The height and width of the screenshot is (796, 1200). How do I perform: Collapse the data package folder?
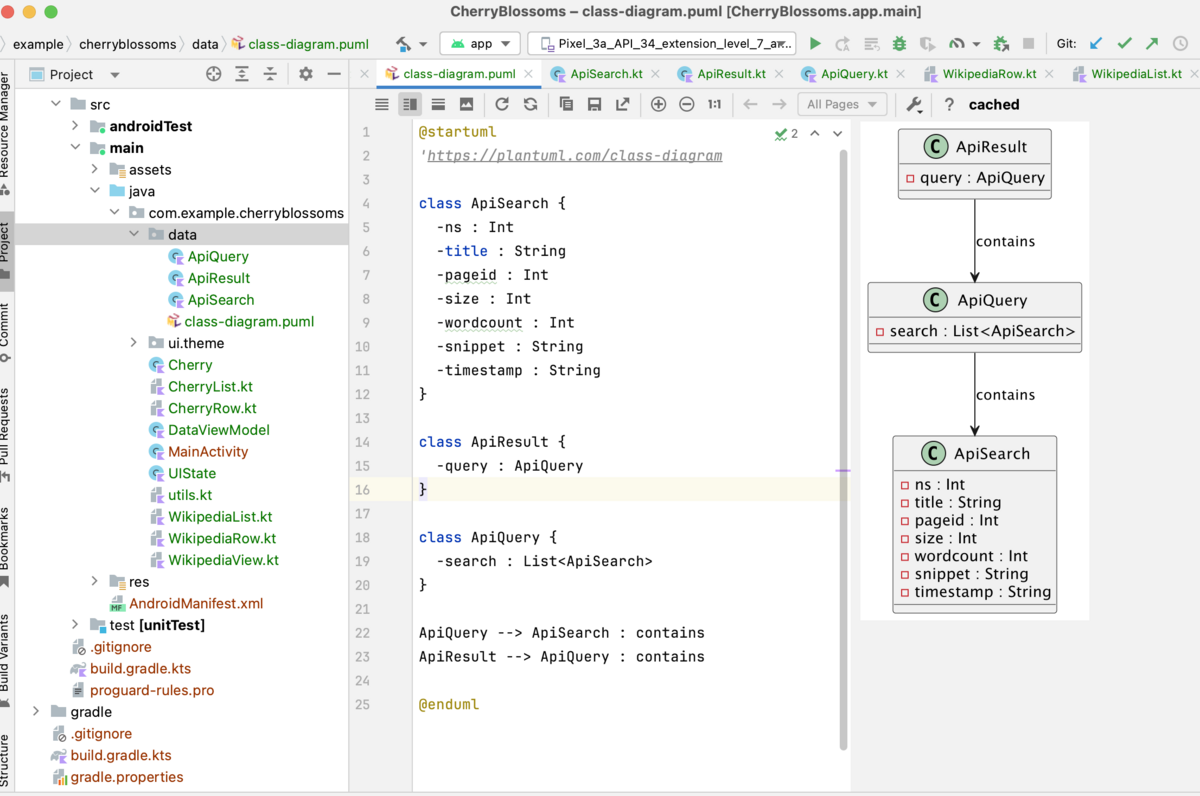(x=134, y=234)
